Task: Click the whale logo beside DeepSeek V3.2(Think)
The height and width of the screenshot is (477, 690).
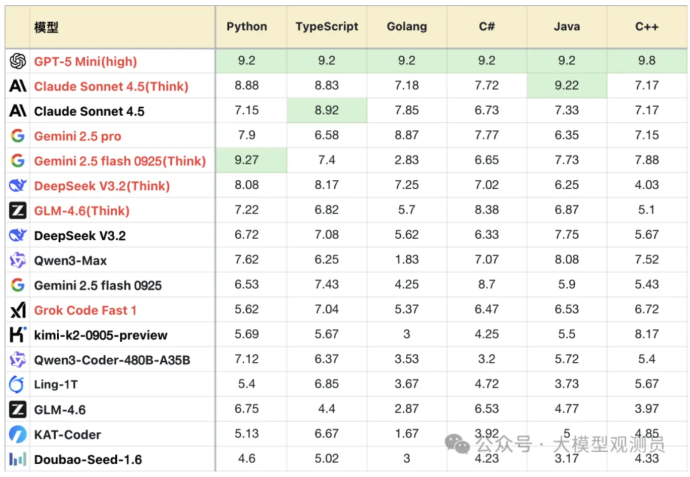Action: (x=17, y=186)
